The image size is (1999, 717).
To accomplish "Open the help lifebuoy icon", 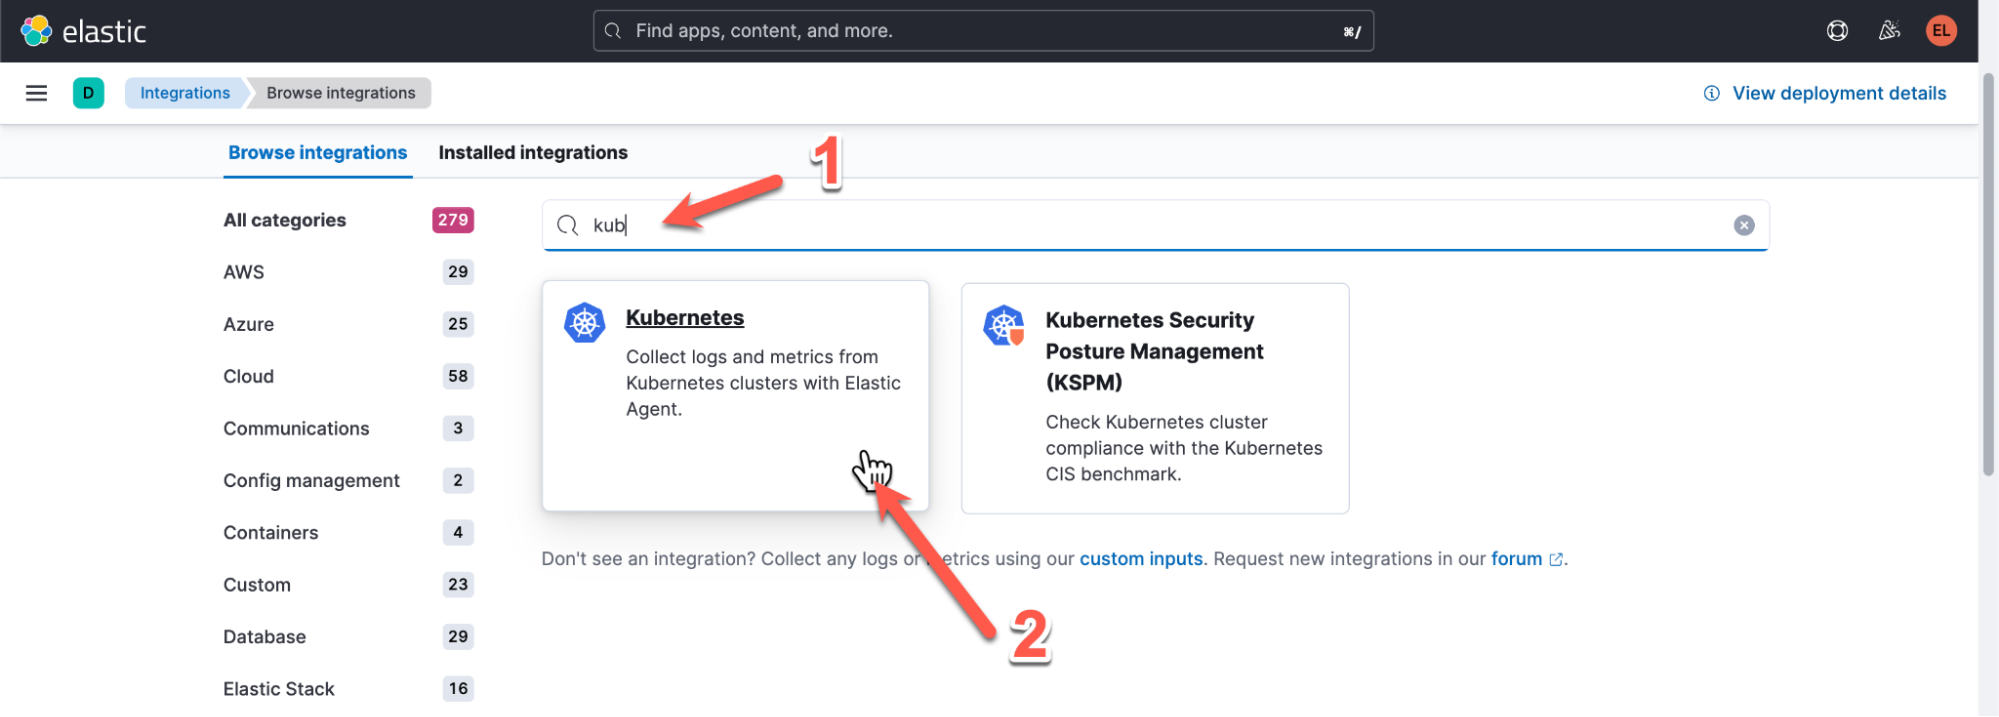I will [x=1837, y=31].
